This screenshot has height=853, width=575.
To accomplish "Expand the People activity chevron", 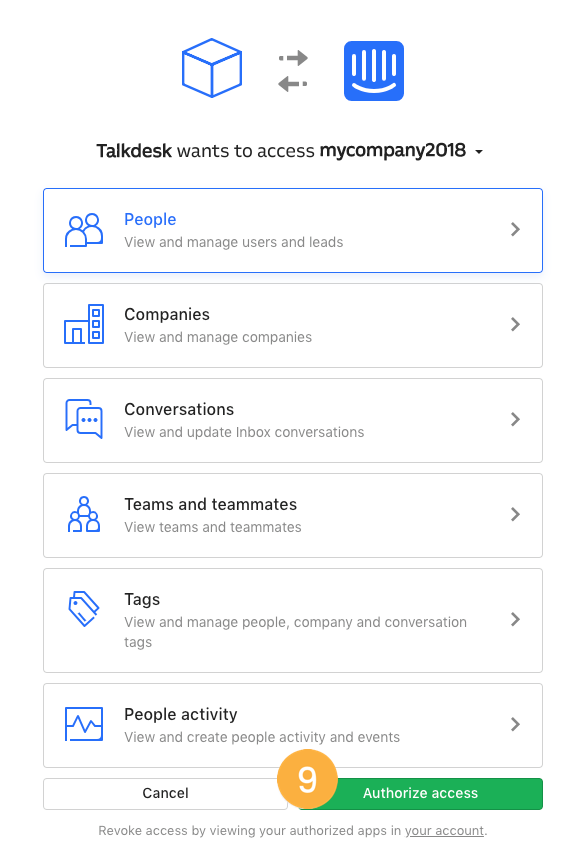I will point(515,725).
